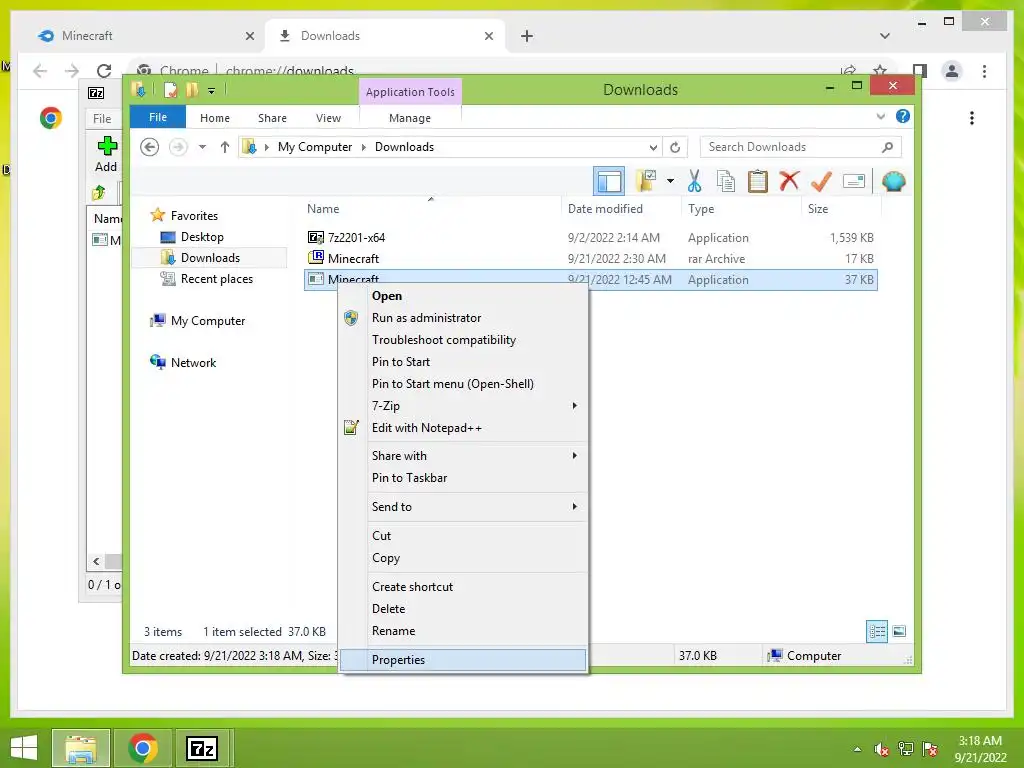Expand the address bar history dropdown
This screenshot has width=1024, height=768.
652,148
